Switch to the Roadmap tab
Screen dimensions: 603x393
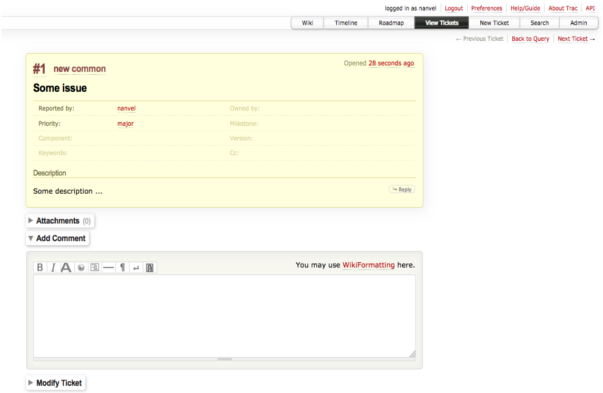[x=391, y=23]
